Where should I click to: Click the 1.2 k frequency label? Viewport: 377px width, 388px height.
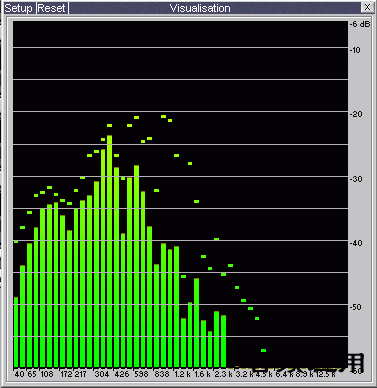click(183, 374)
